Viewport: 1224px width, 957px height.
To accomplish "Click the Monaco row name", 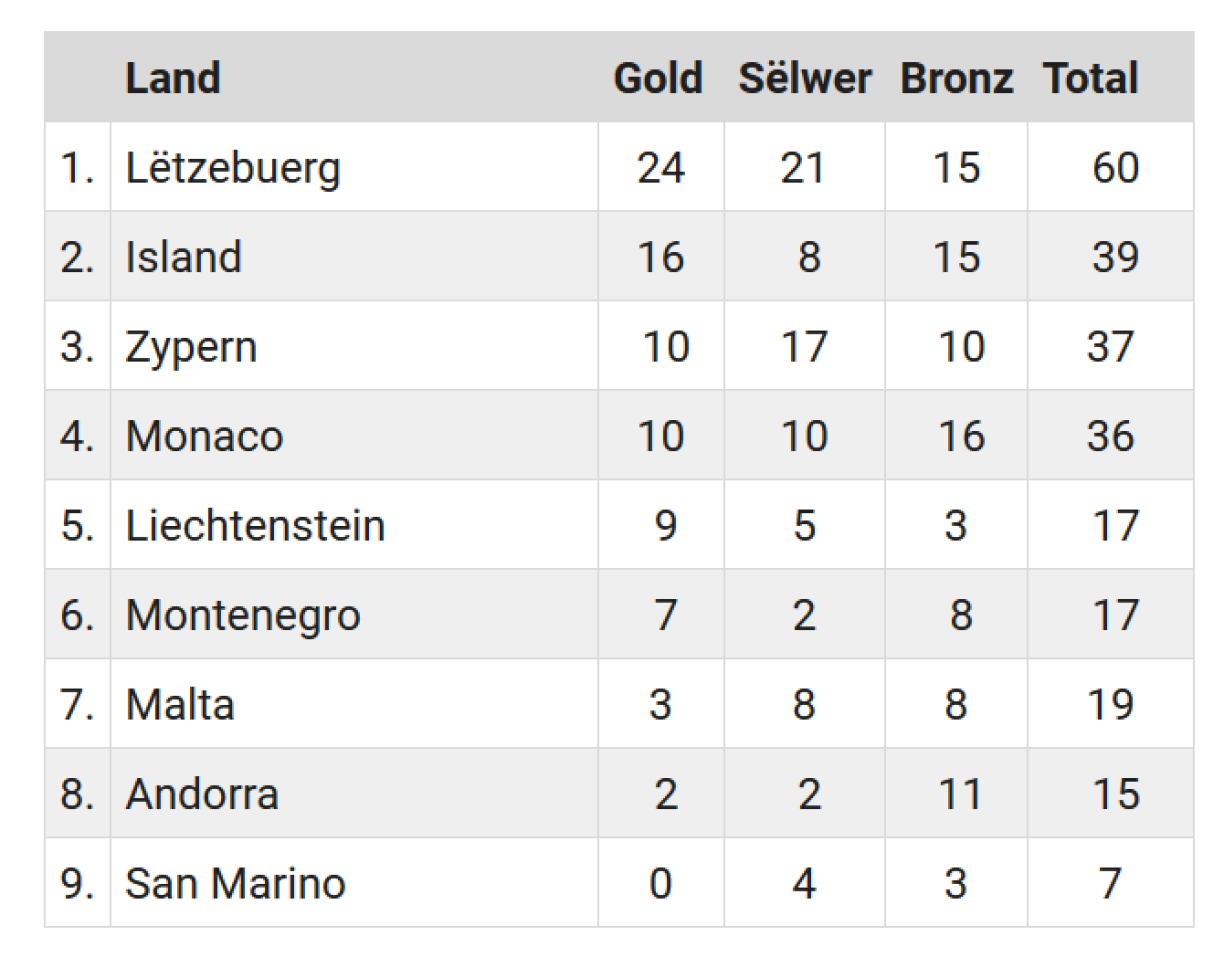I will (204, 436).
